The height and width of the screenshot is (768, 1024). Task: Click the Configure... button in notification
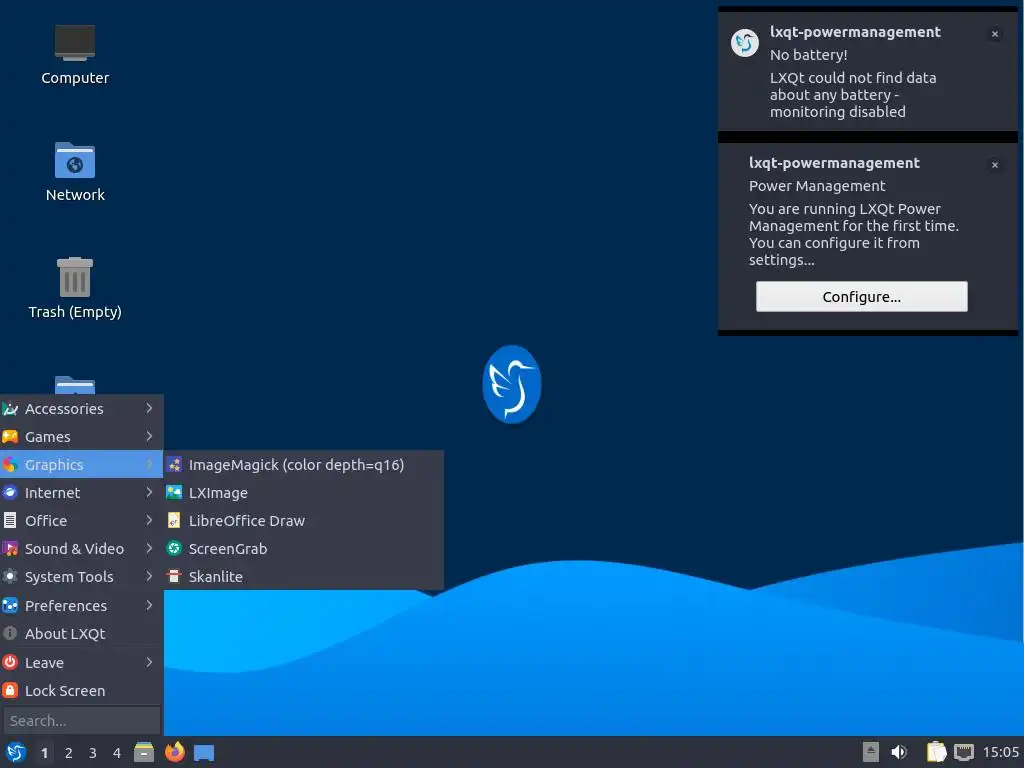[x=861, y=296]
